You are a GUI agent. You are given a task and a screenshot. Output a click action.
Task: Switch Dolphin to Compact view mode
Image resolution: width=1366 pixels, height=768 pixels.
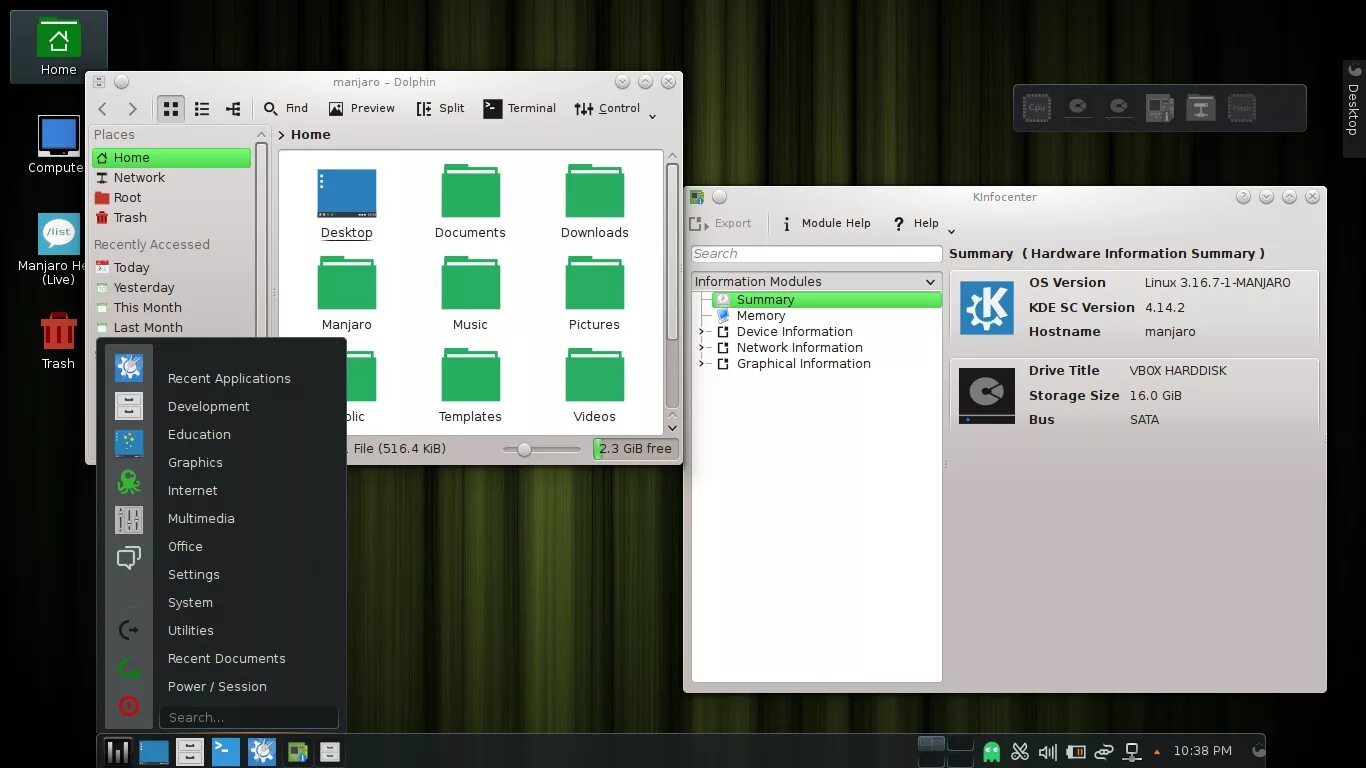tap(202, 109)
